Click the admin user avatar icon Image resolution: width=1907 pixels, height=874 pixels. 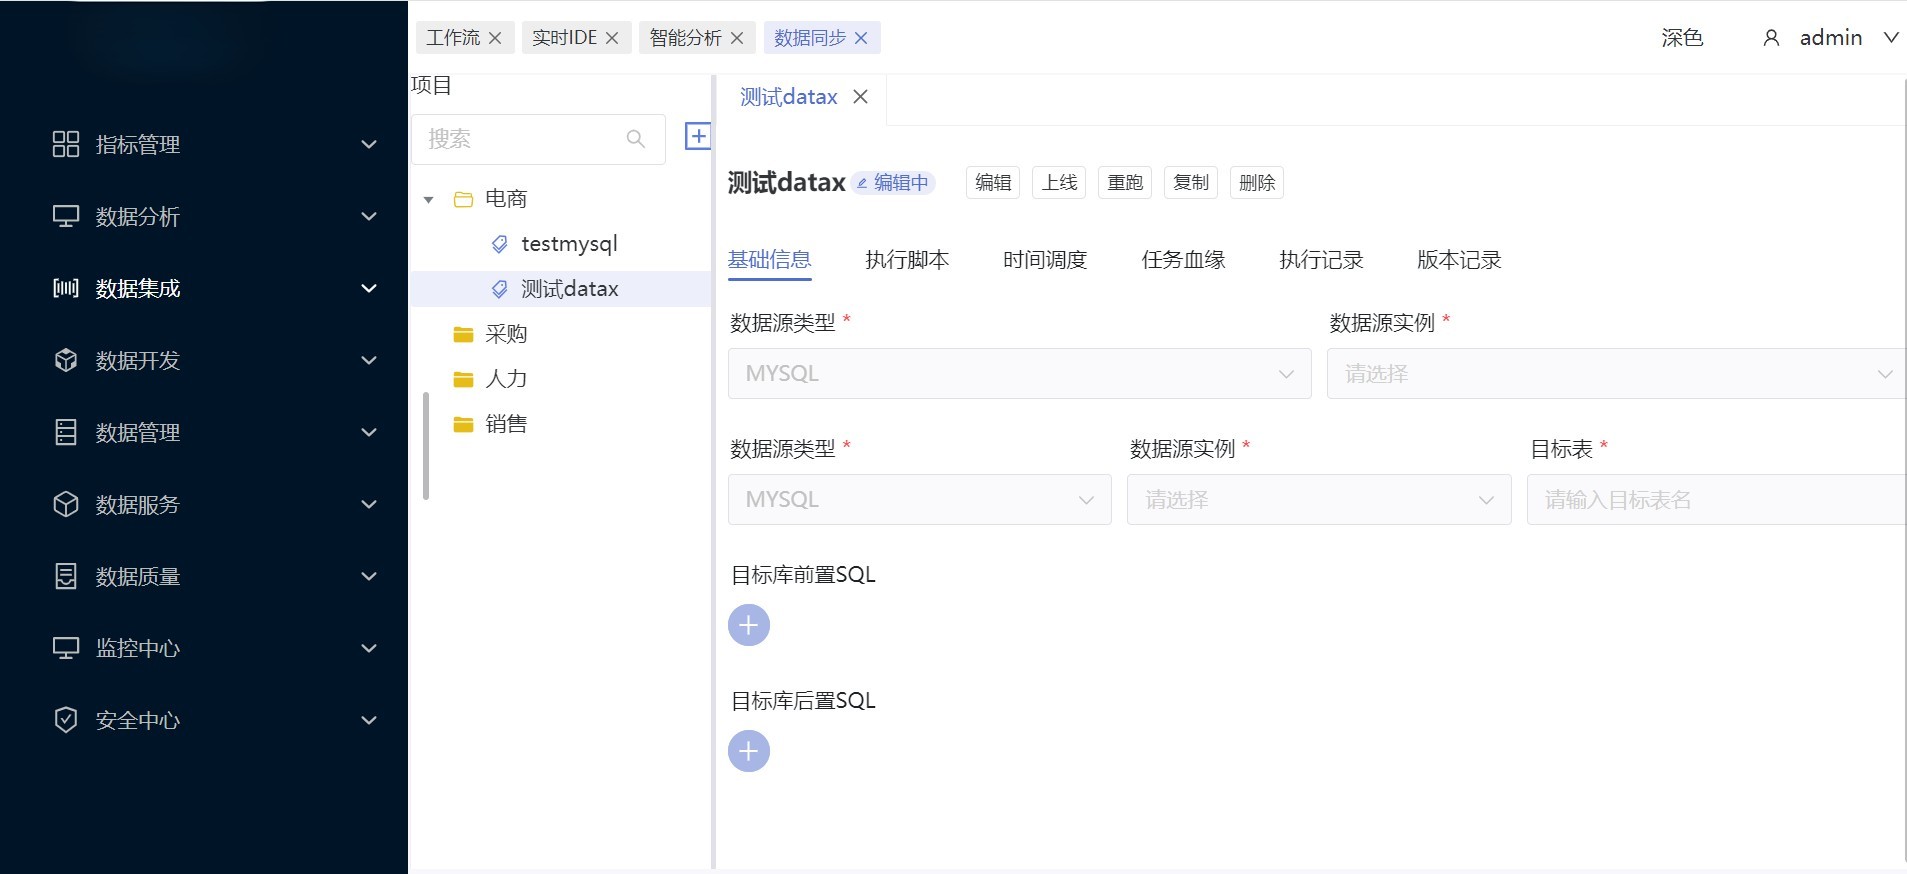click(x=1771, y=38)
